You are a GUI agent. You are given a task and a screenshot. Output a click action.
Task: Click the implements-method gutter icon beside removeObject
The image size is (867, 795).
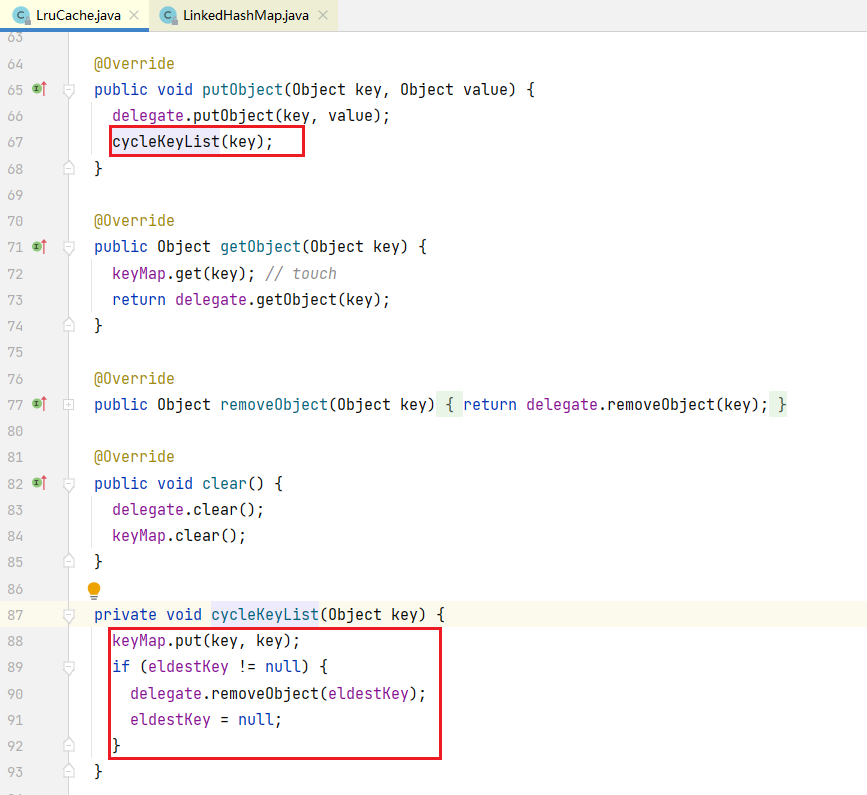coord(39,404)
